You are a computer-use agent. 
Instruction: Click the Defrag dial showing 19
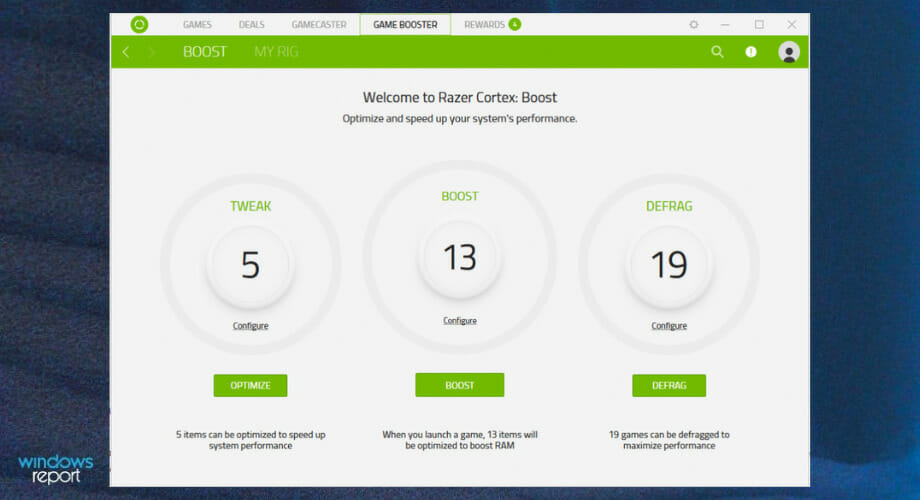tap(669, 265)
